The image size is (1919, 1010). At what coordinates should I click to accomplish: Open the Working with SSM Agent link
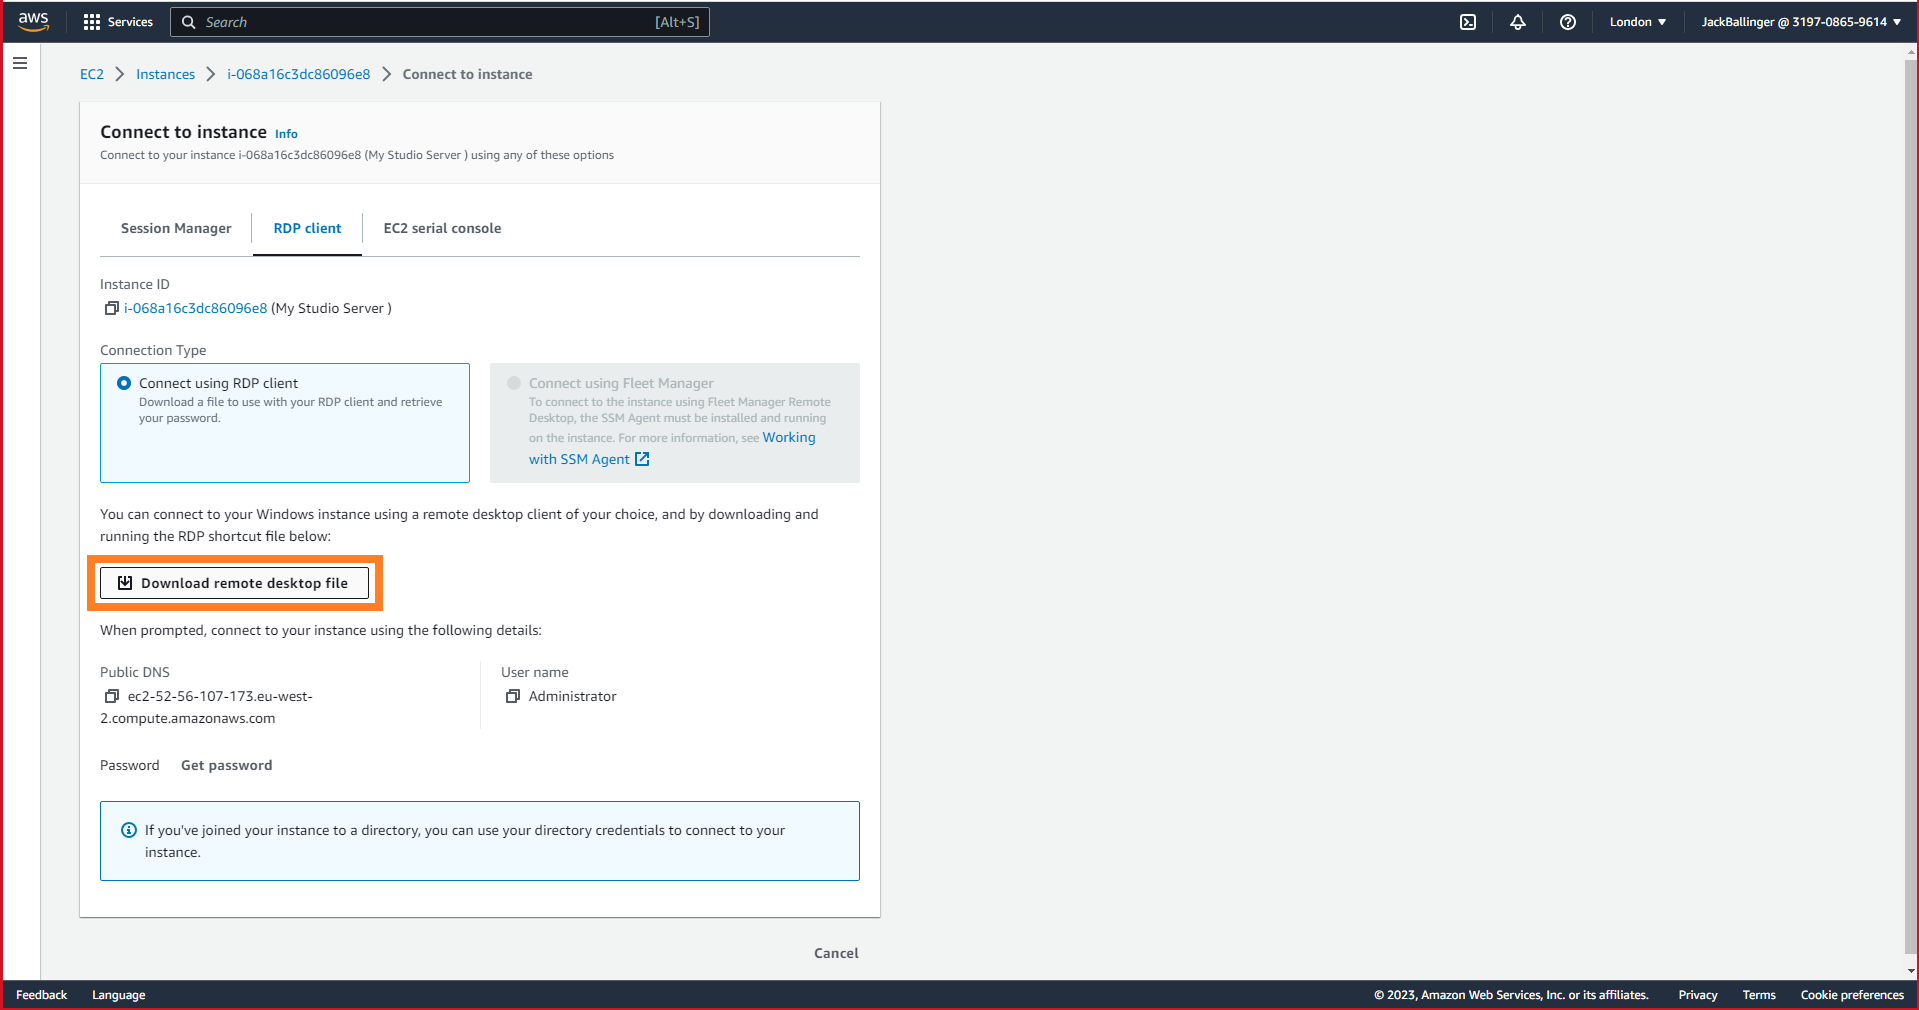point(672,448)
